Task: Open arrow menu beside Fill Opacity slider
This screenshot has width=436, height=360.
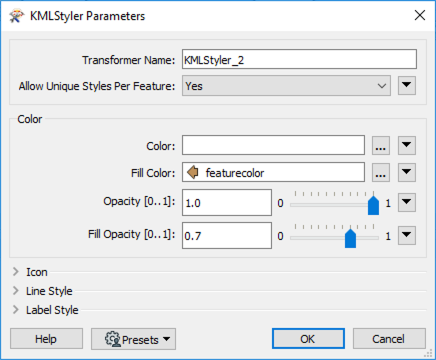Action: [407, 235]
